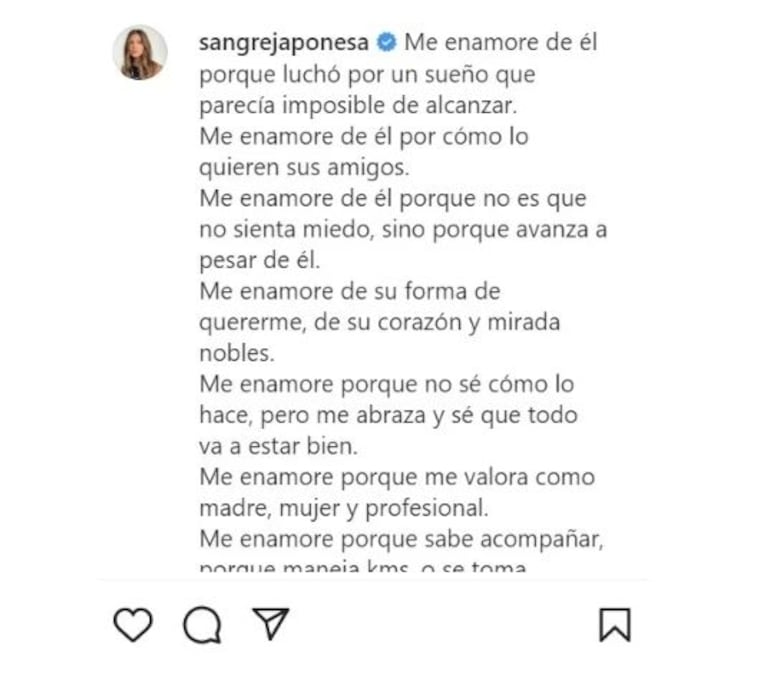The height and width of the screenshot is (684, 767).
Task: Click text 'Me enamore de su forma de'
Action: [350, 292]
